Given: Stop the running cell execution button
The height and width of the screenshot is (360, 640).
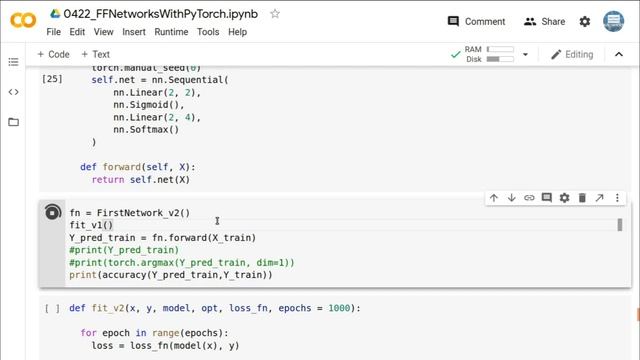Looking at the screenshot, I should pos(52,213).
